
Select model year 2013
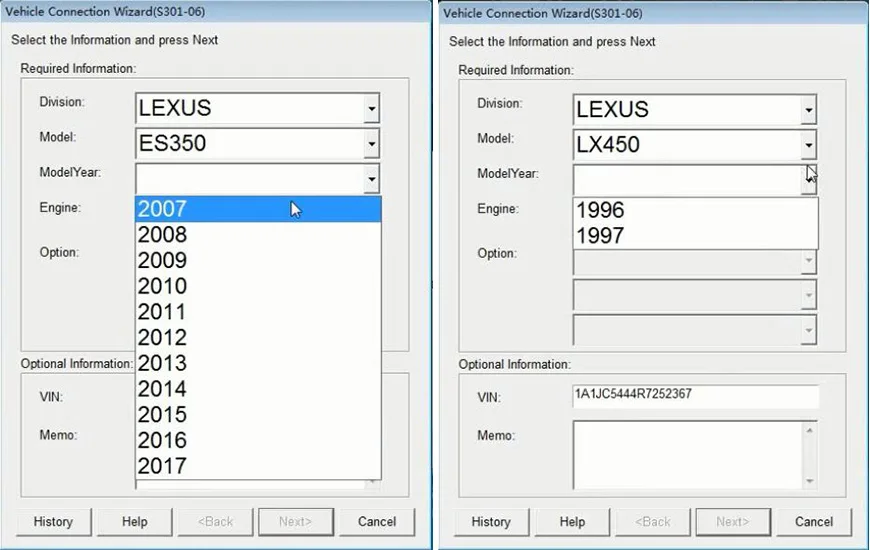click(258, 363)
